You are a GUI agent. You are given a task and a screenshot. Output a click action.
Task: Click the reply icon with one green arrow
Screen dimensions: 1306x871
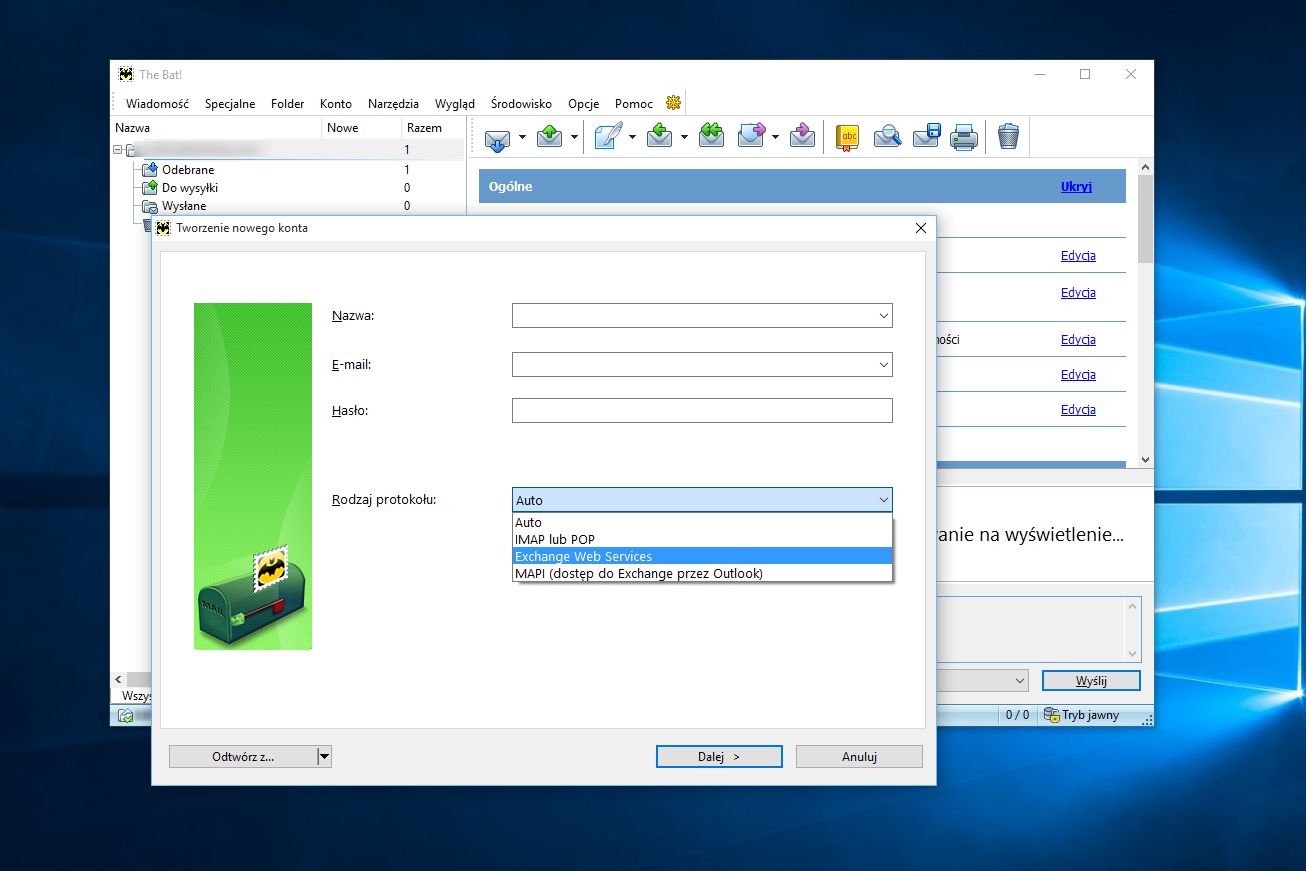pyautogui.click(x=660, y=137)
